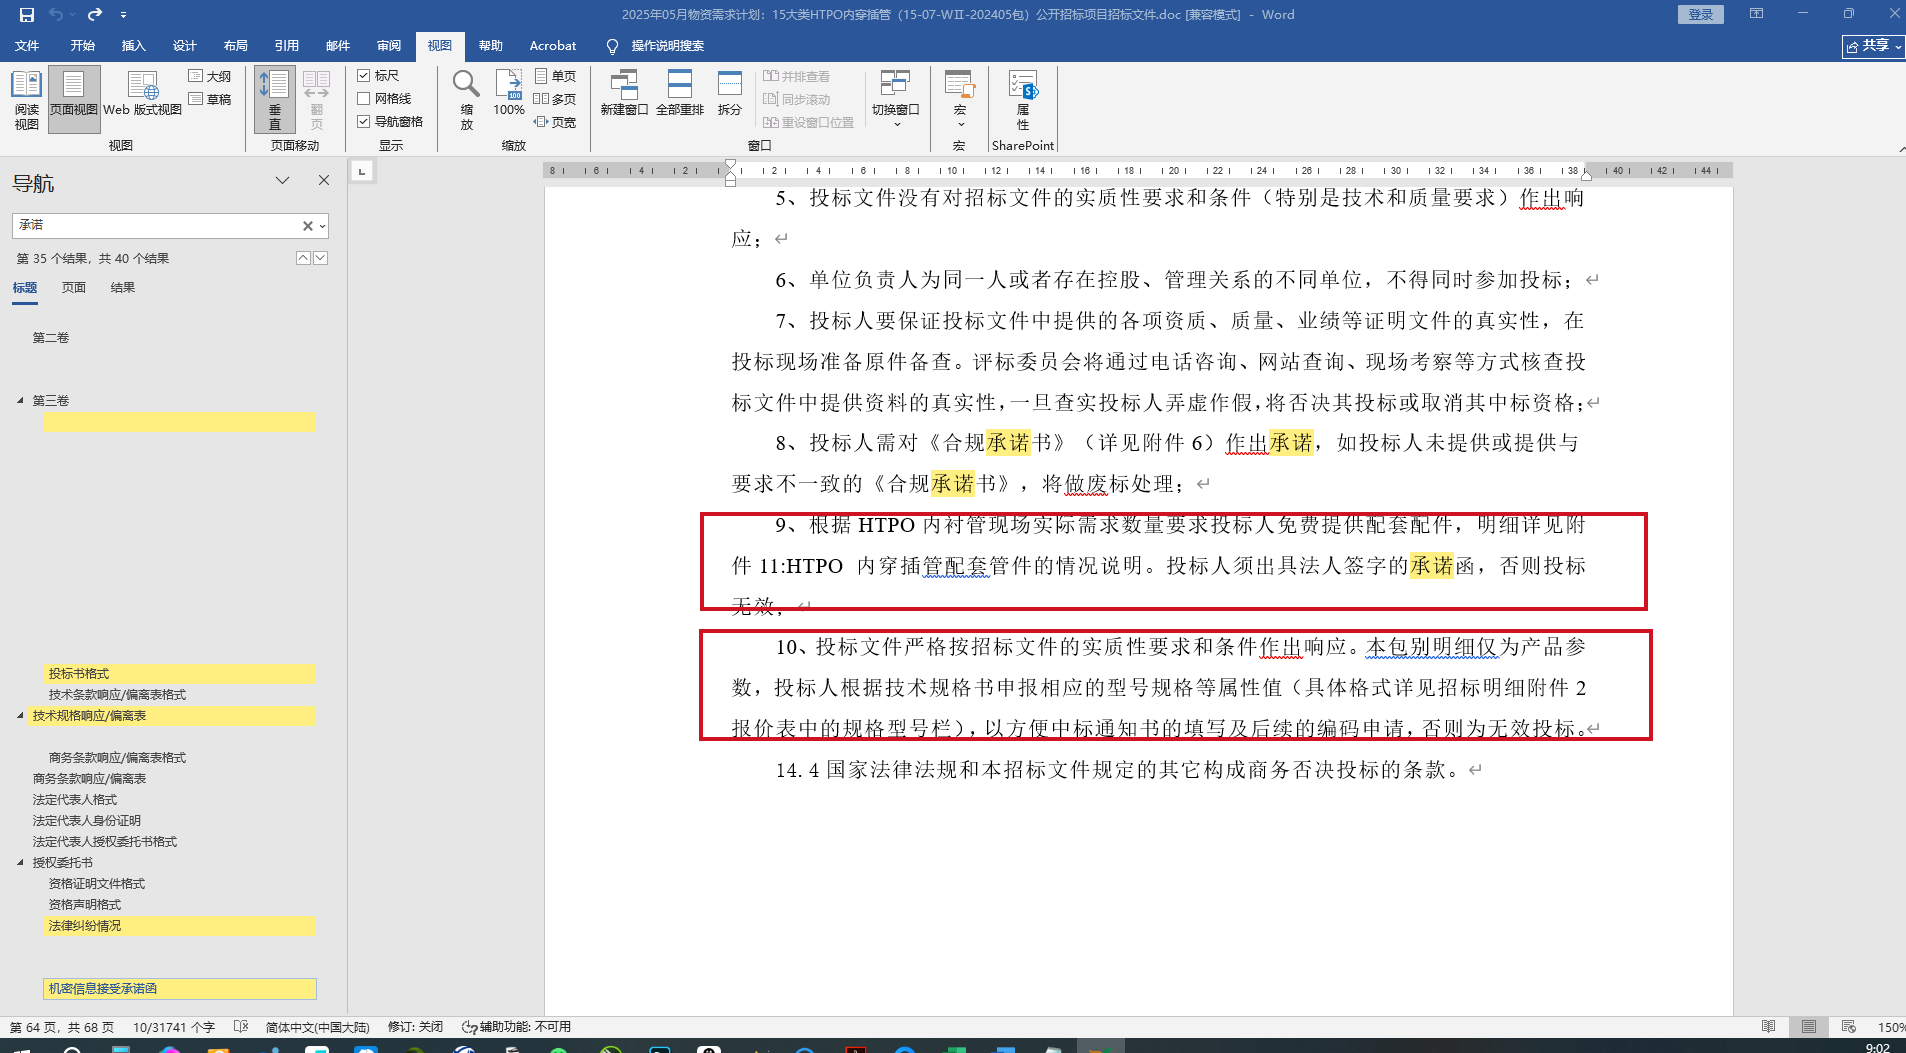This screenshot has width=1906, height=1053.
Task: Split the window with 拆分
Action: pos(730,93)
